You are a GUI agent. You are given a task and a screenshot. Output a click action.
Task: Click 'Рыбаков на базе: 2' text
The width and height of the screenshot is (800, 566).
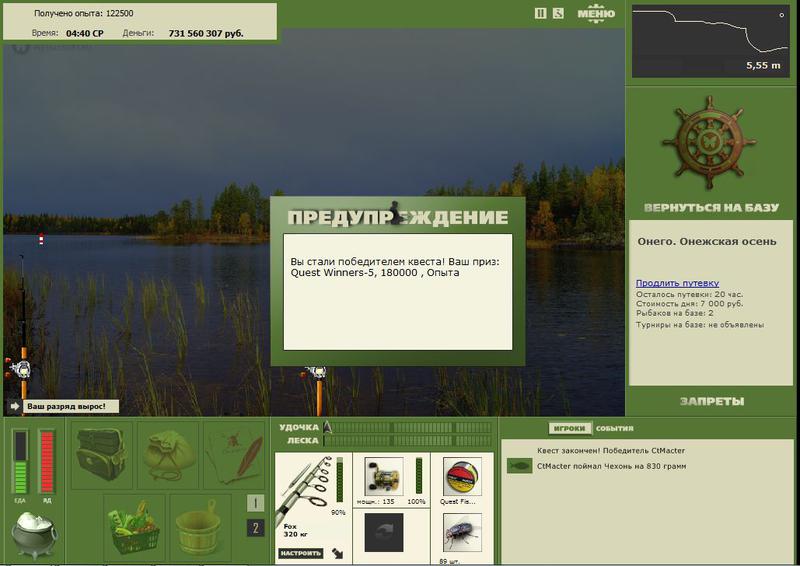point(674,313)
